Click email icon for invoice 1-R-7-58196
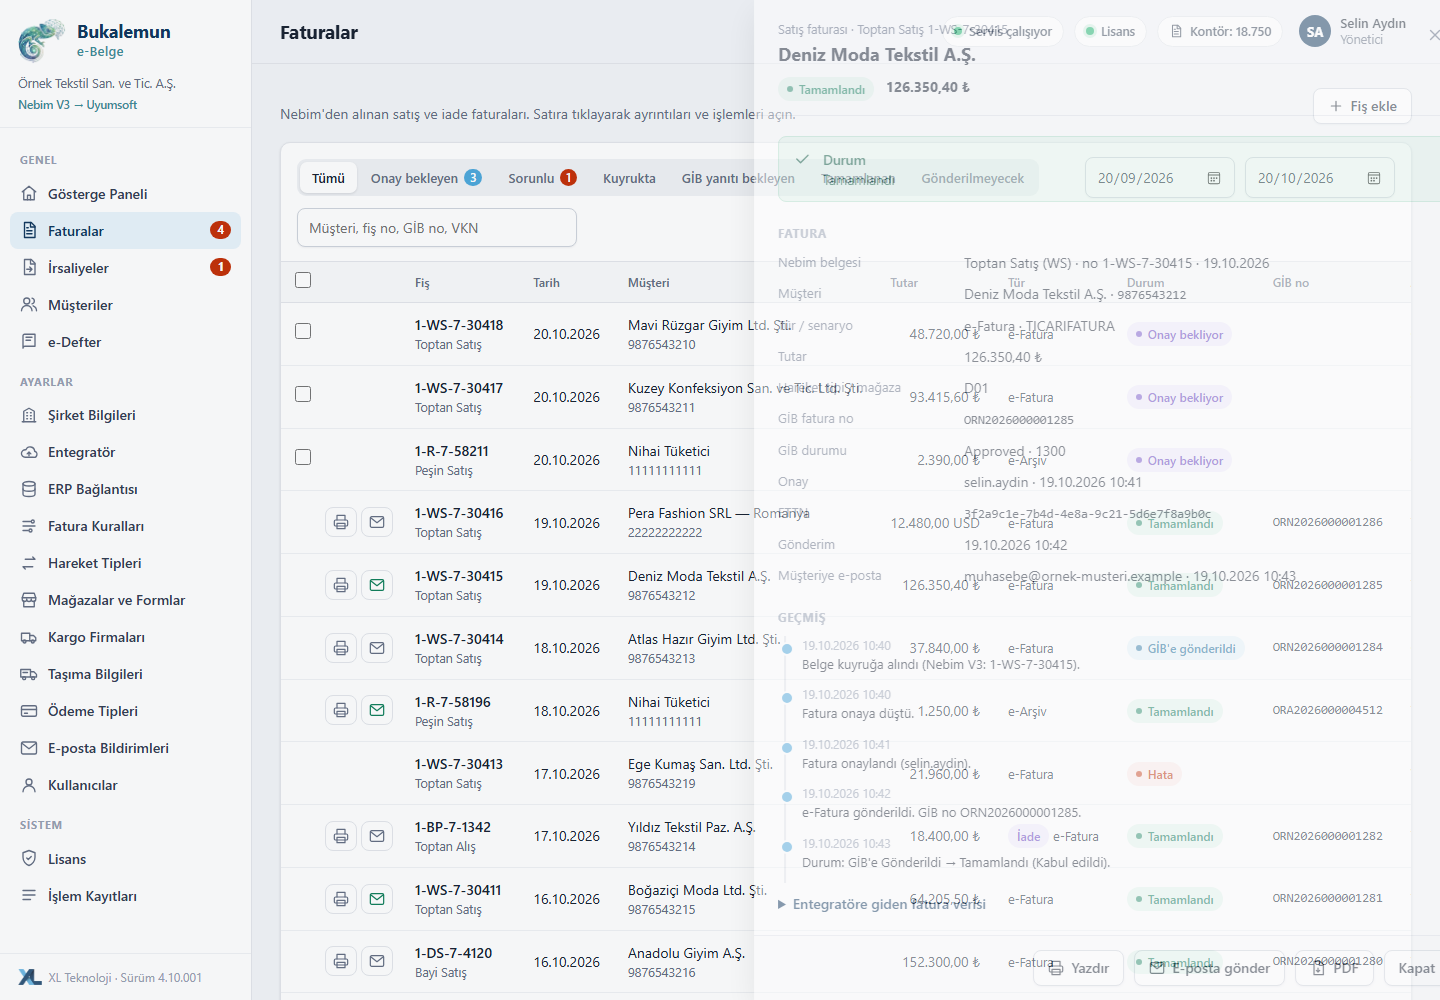1440x1000 pixels. [377, 710]
